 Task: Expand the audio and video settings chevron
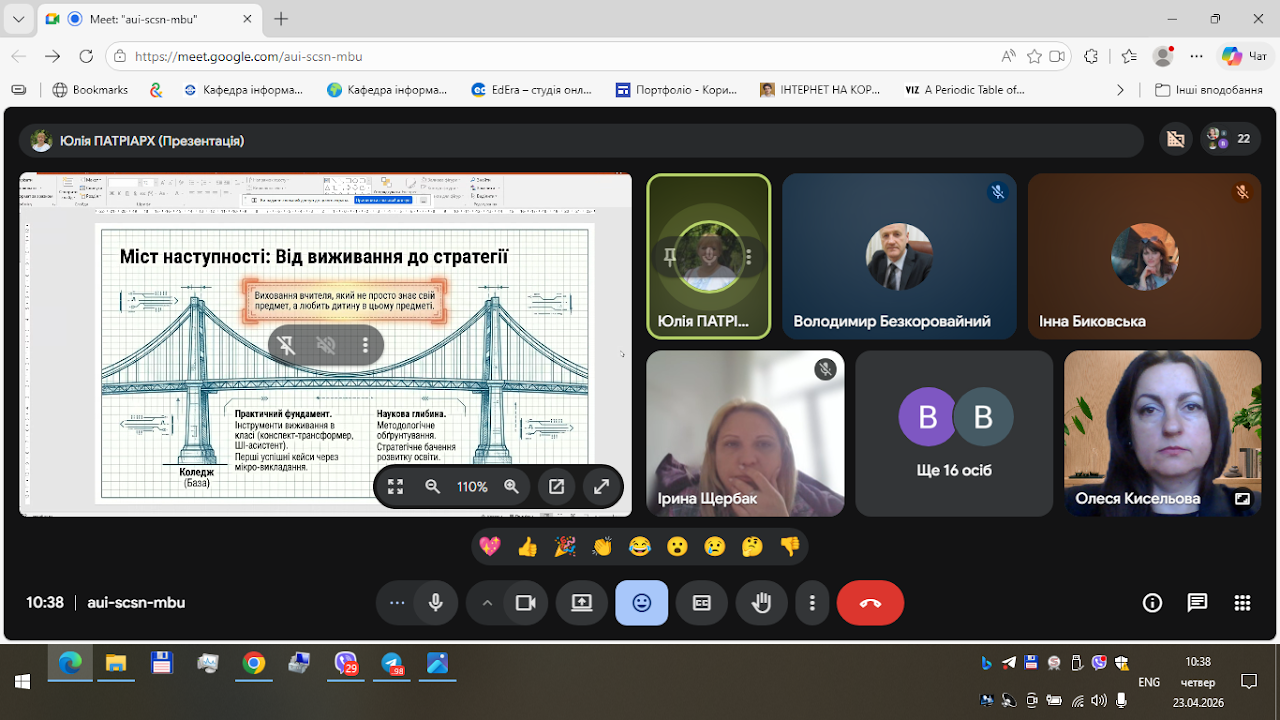click(487, 603)
